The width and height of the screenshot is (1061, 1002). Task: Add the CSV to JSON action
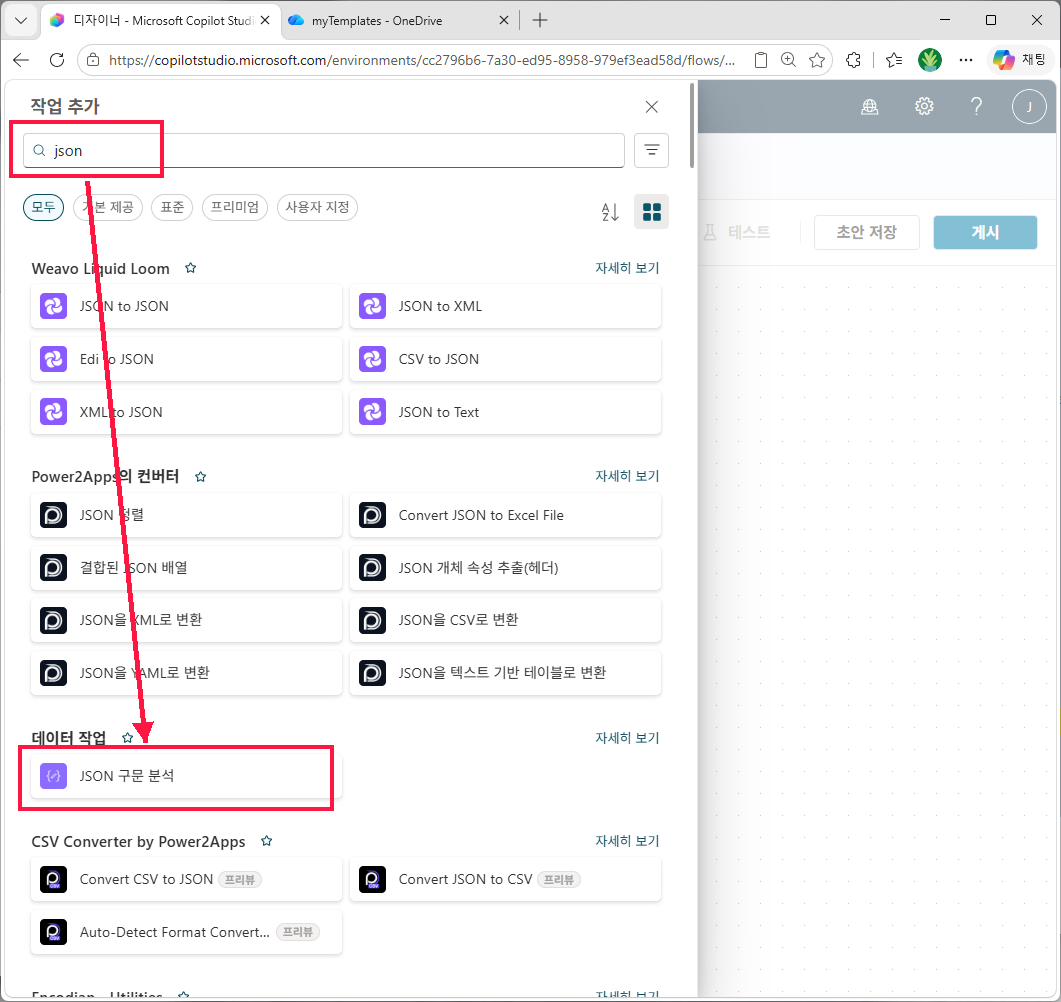(x=505, y=359)
